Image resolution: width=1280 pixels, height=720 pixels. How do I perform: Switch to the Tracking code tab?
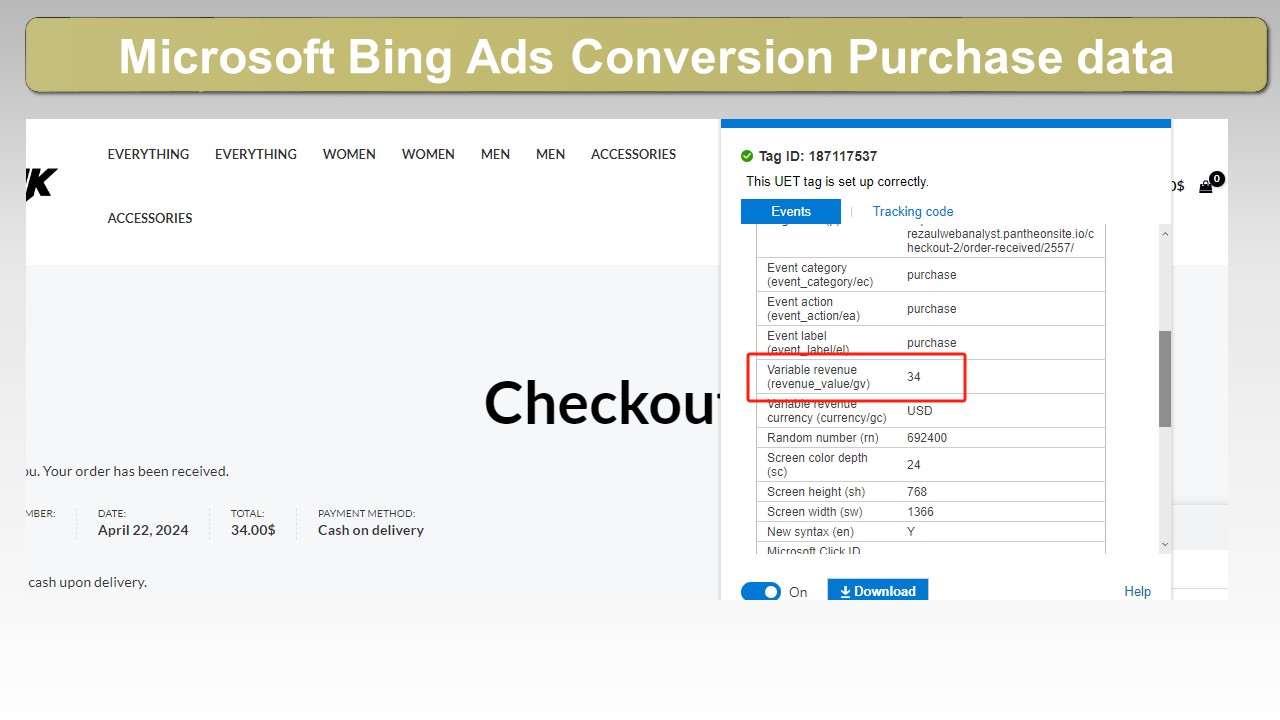point(913,211)
